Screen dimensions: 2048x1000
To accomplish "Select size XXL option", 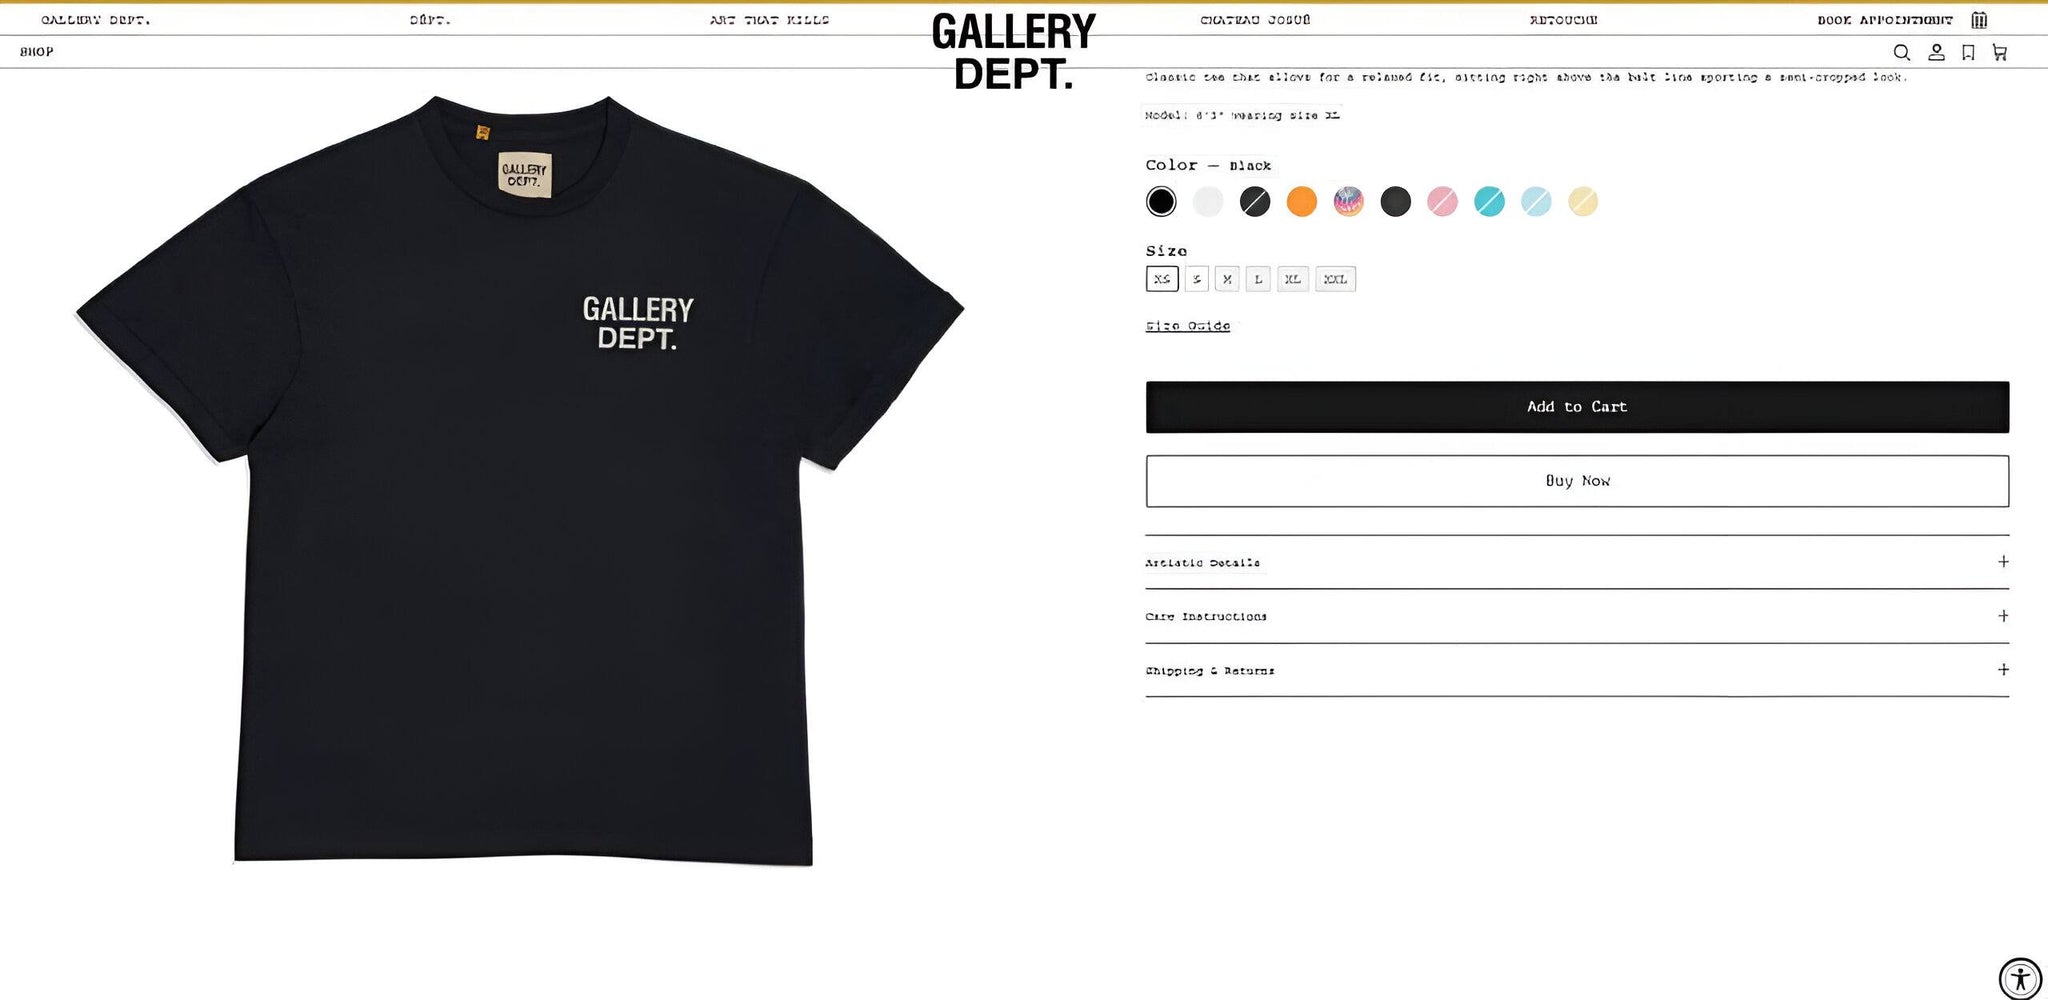I will click(x=1336, y=279).
